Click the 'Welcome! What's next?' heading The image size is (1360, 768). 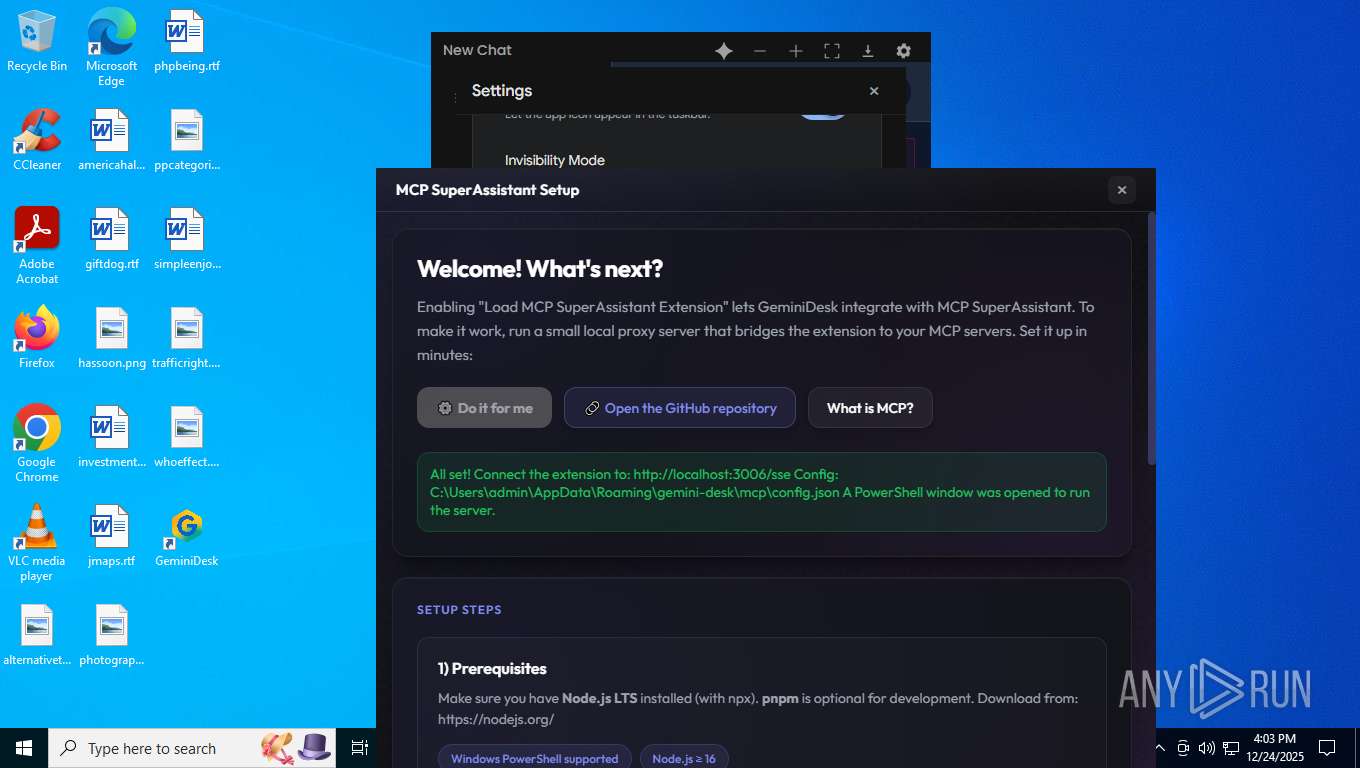pyautogui.click(x=540, y=269)
